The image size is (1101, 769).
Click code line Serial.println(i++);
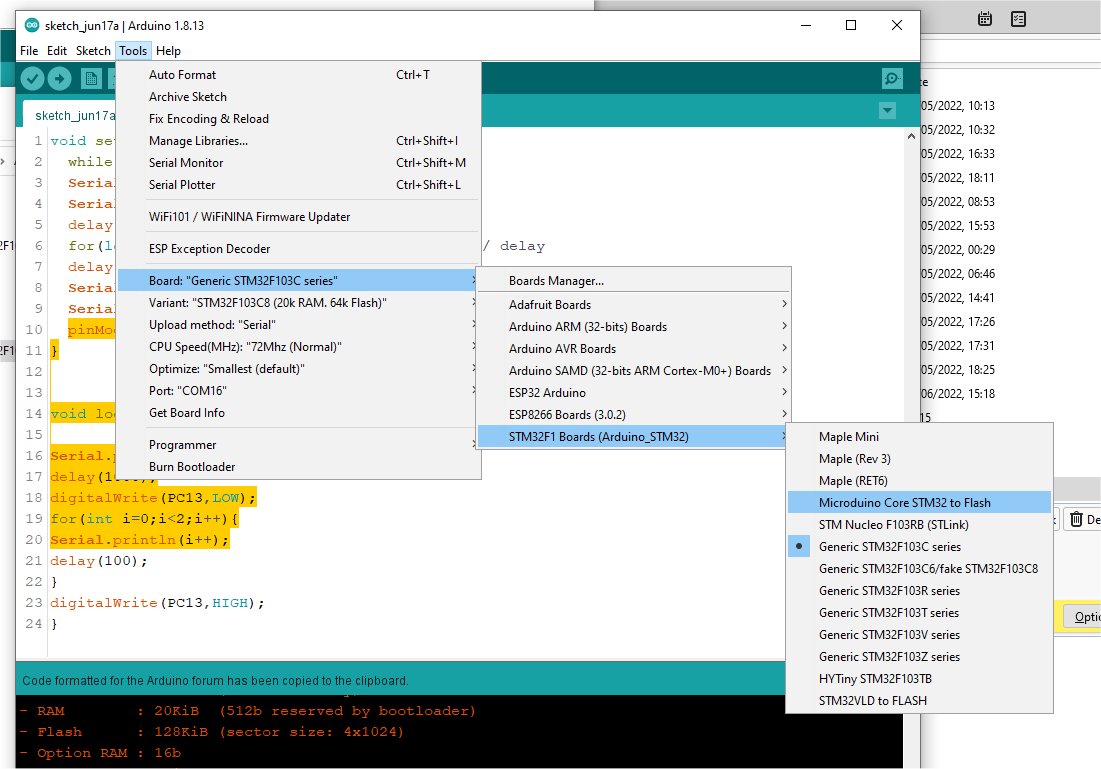[x=139, y=539]
